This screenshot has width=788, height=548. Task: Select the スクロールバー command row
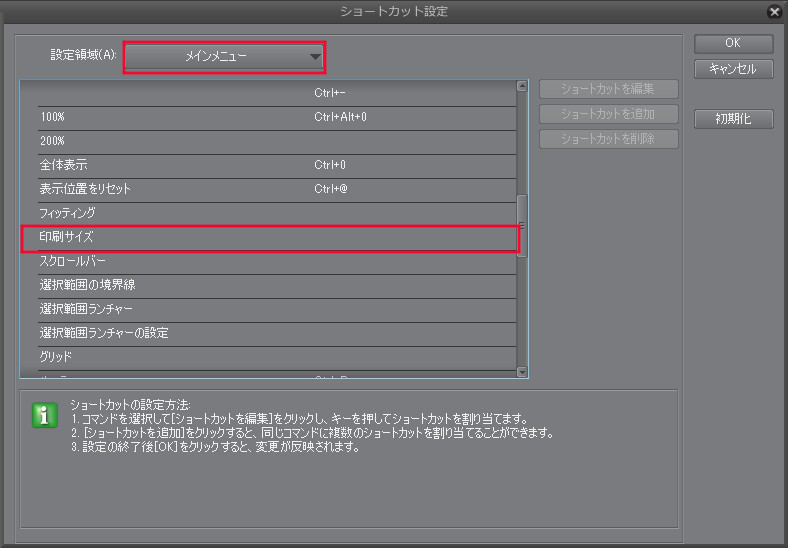[x=277, y=261]
